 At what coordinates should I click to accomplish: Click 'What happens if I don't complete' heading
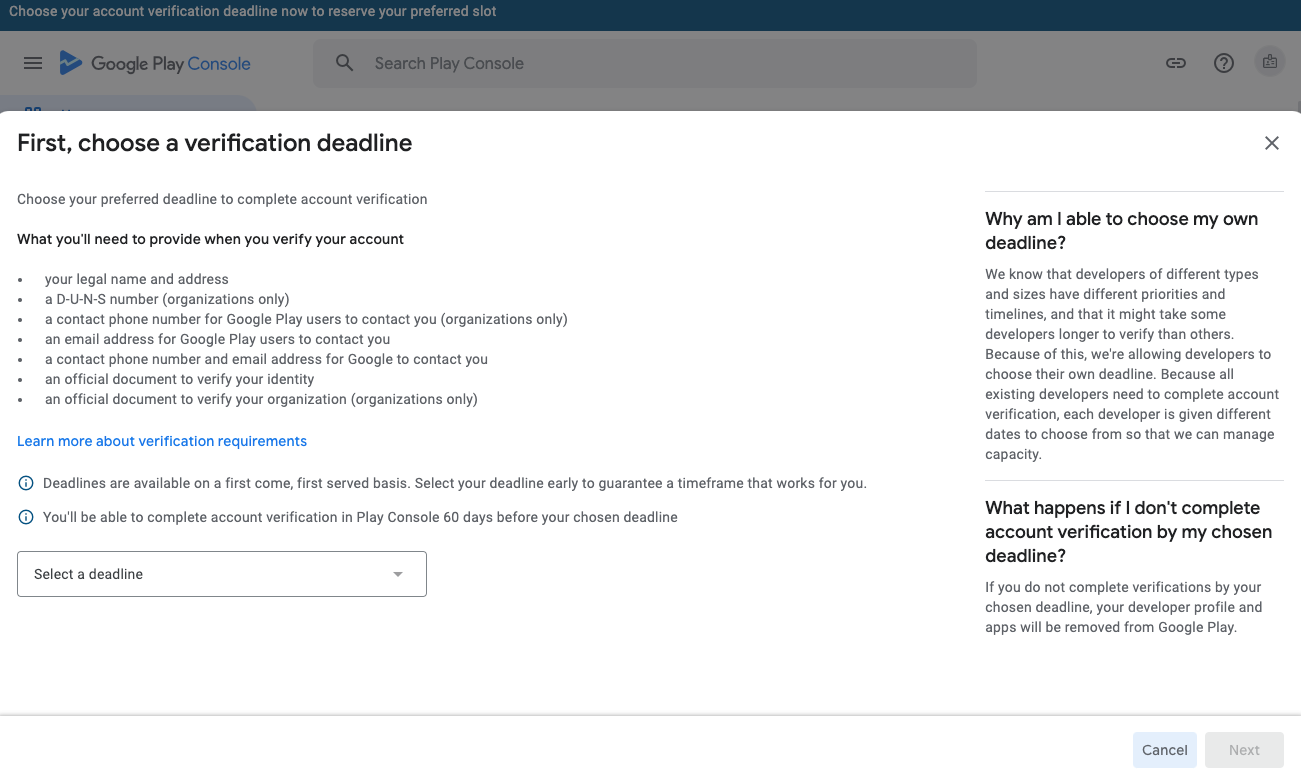1128,531
